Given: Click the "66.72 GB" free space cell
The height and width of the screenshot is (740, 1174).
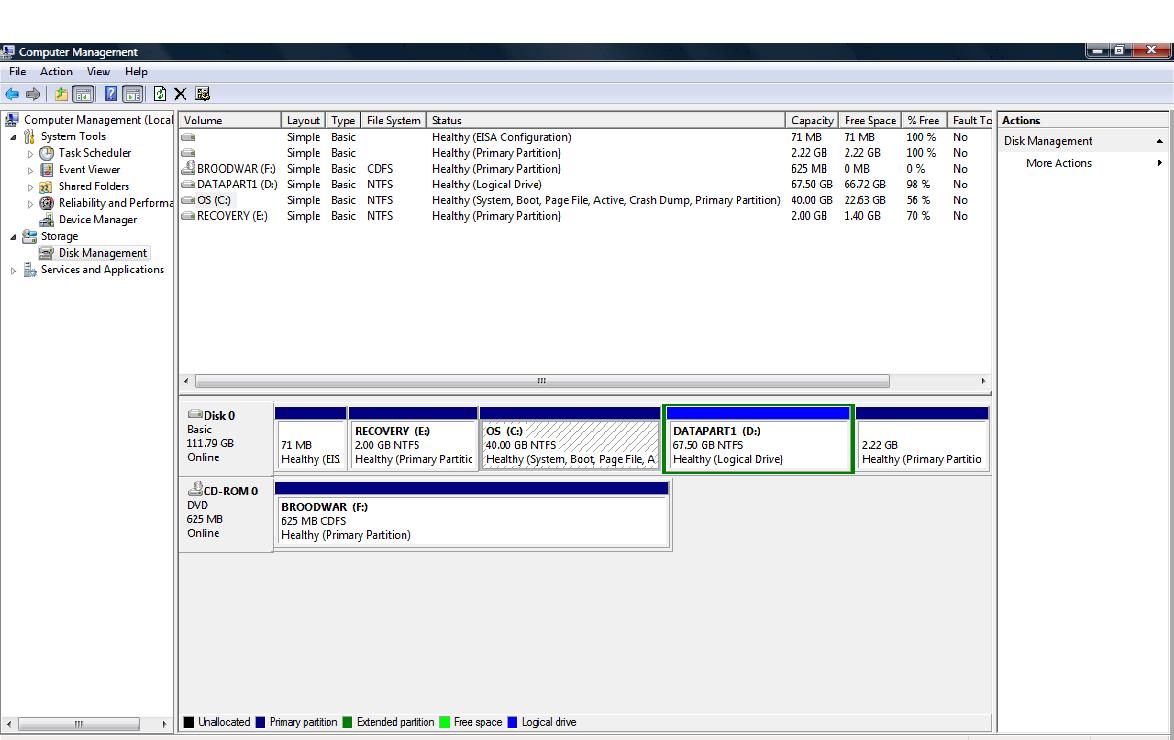Looking at the screenshot, I should 865,184.
